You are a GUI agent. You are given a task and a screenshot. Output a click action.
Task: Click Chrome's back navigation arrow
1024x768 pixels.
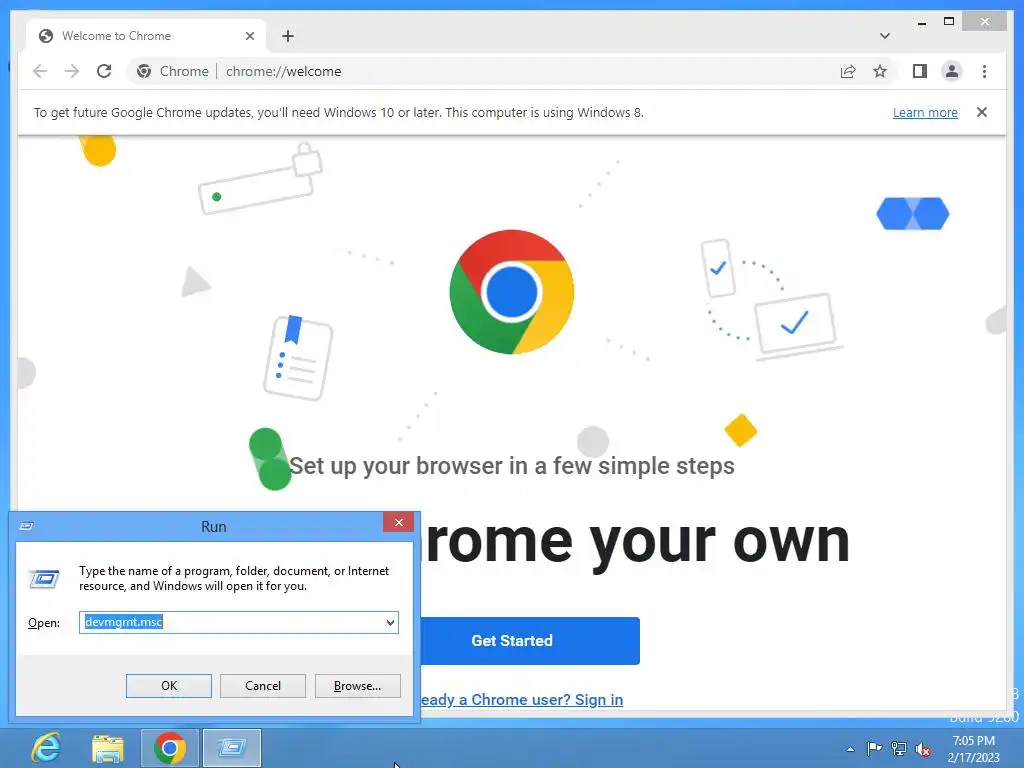pos(40,71)
